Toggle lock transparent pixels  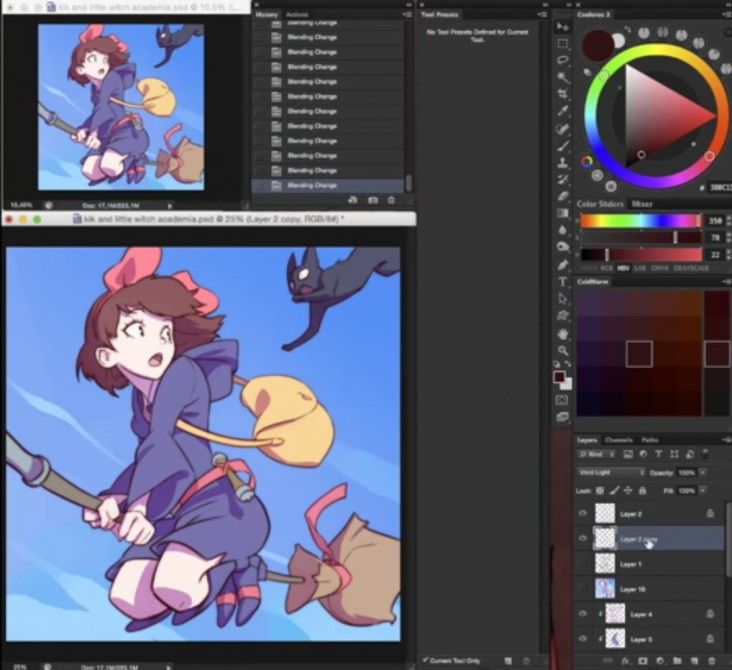pos(600,490)
